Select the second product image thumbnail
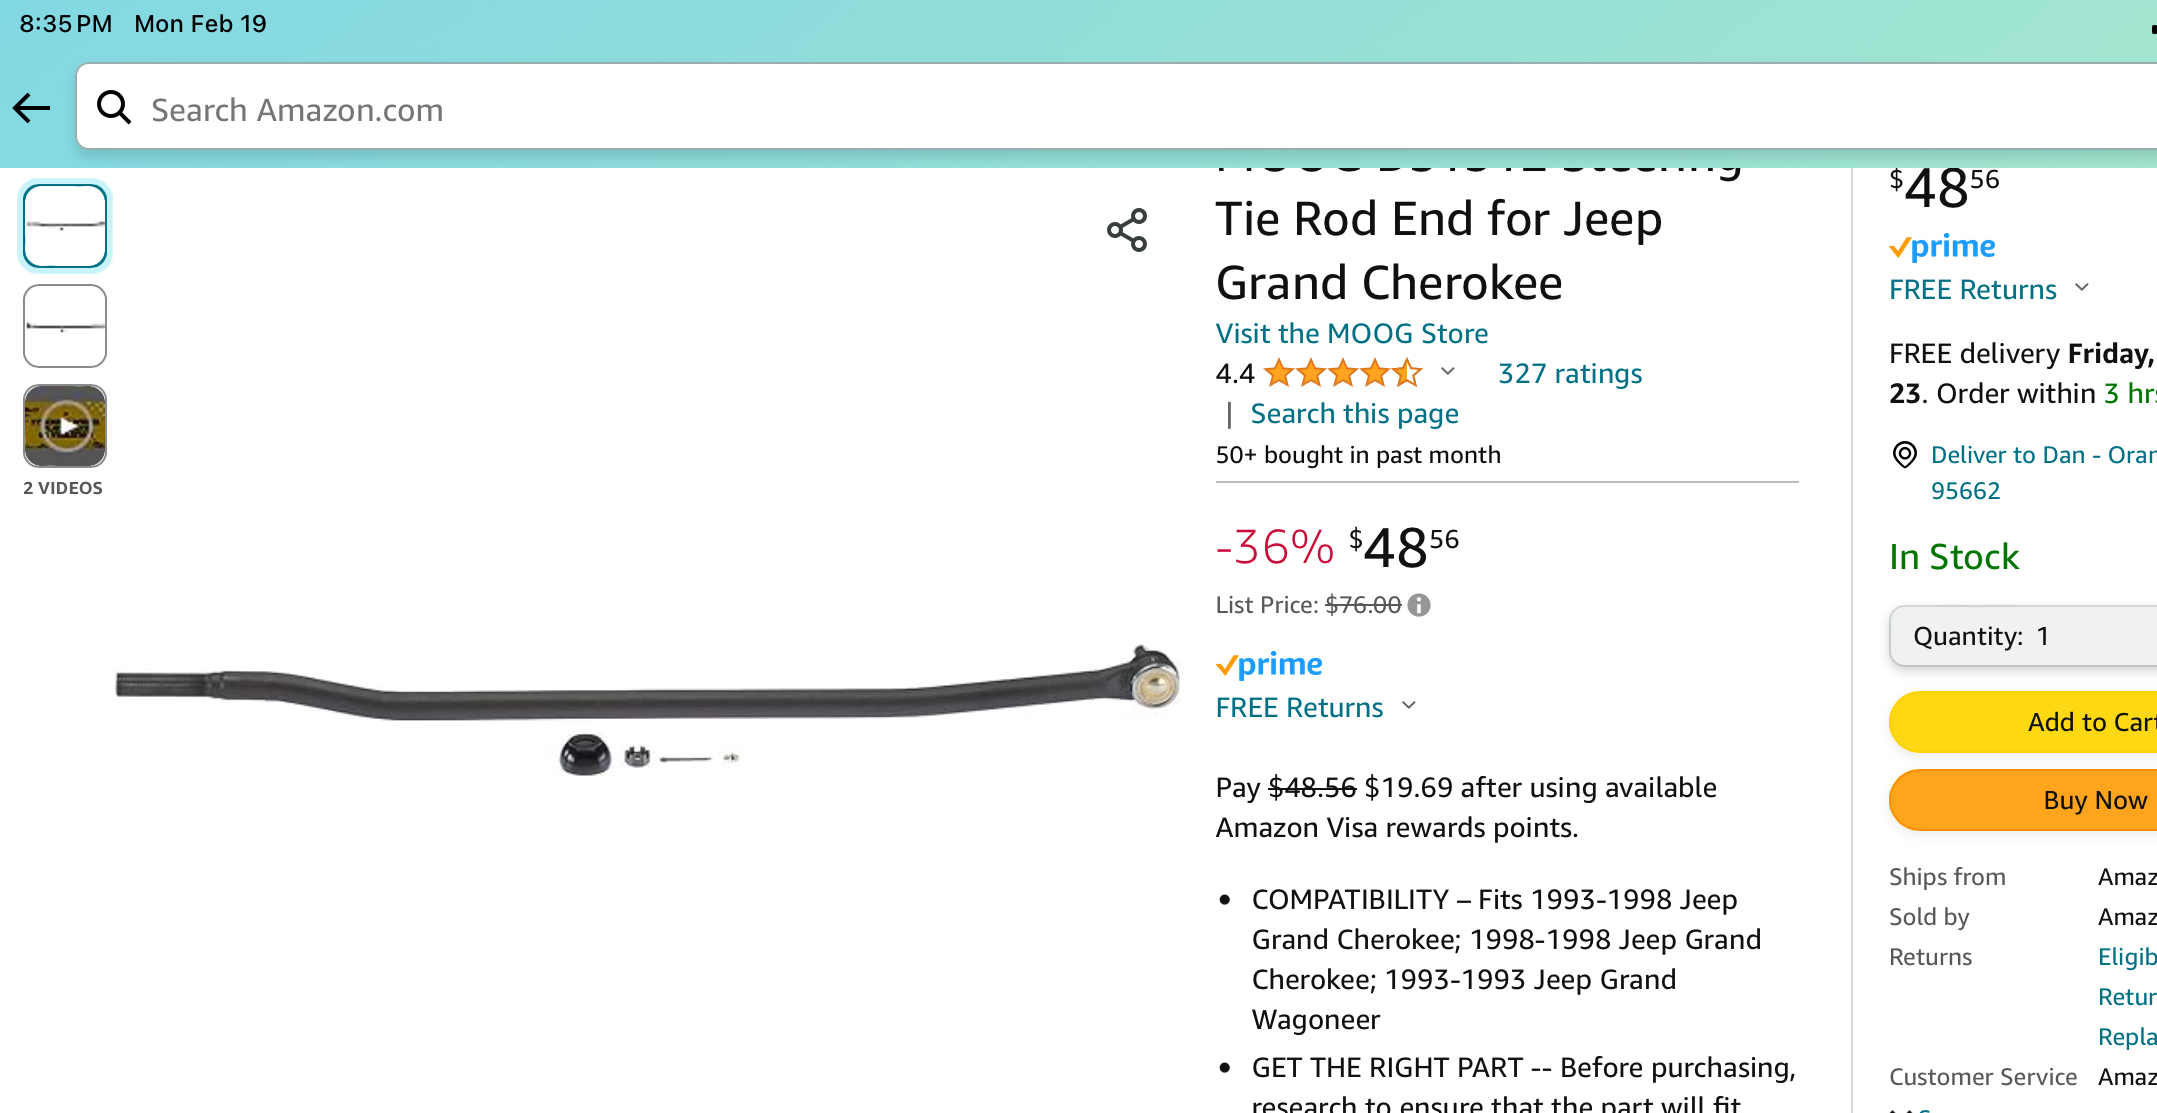Screen dimensions: 2157x1113 [65, 326]
